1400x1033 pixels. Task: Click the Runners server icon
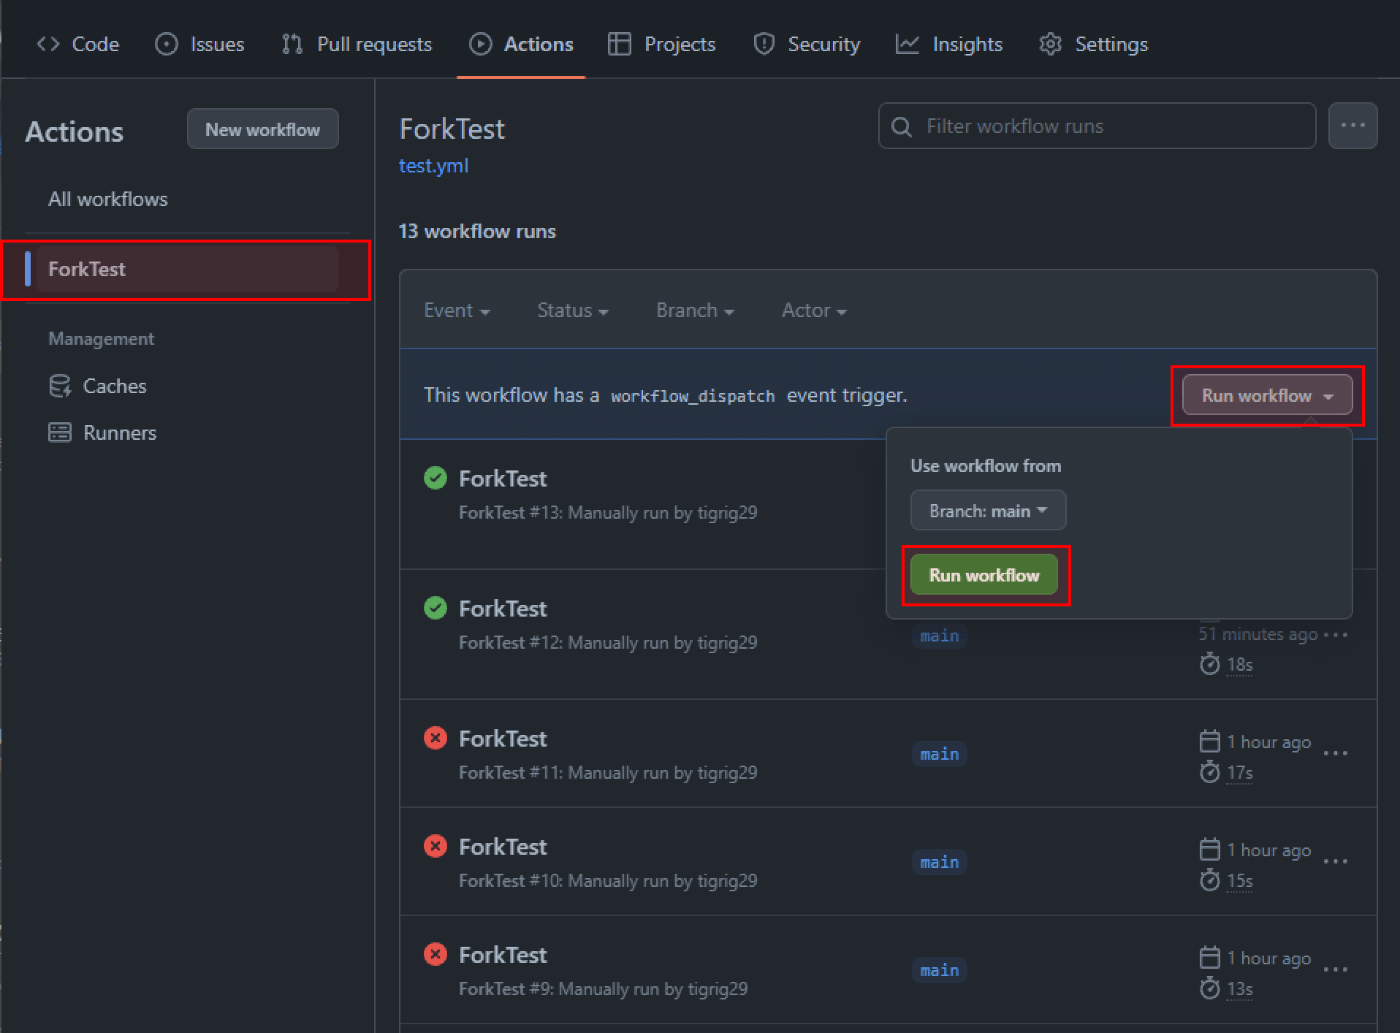60,433
